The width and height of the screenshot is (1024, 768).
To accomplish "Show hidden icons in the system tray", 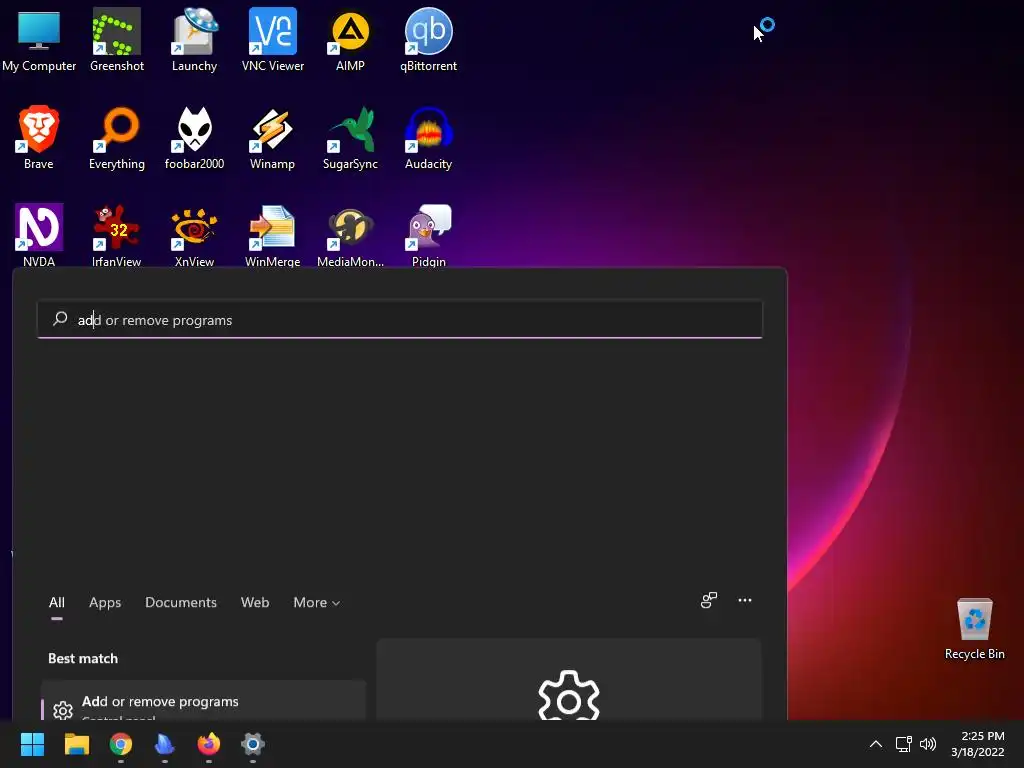I will coord(876,744).
